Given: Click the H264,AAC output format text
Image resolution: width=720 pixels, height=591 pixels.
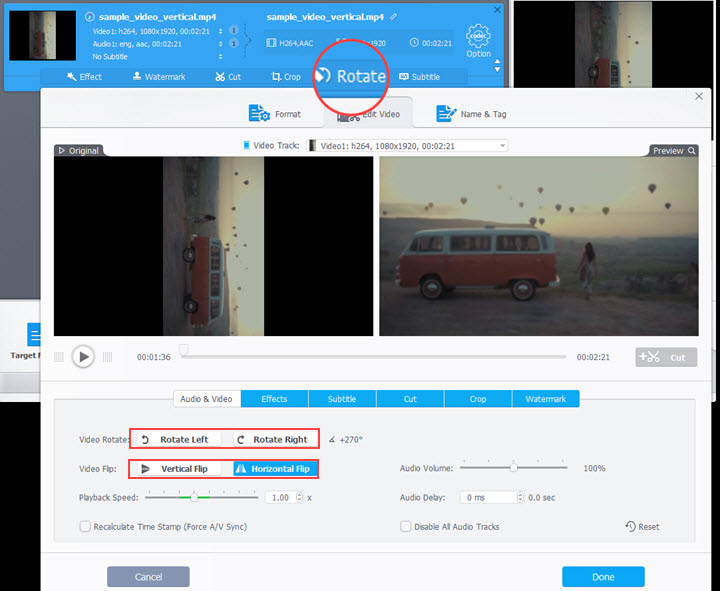Looking at the screenshot, I should click(x=296, y=43).
